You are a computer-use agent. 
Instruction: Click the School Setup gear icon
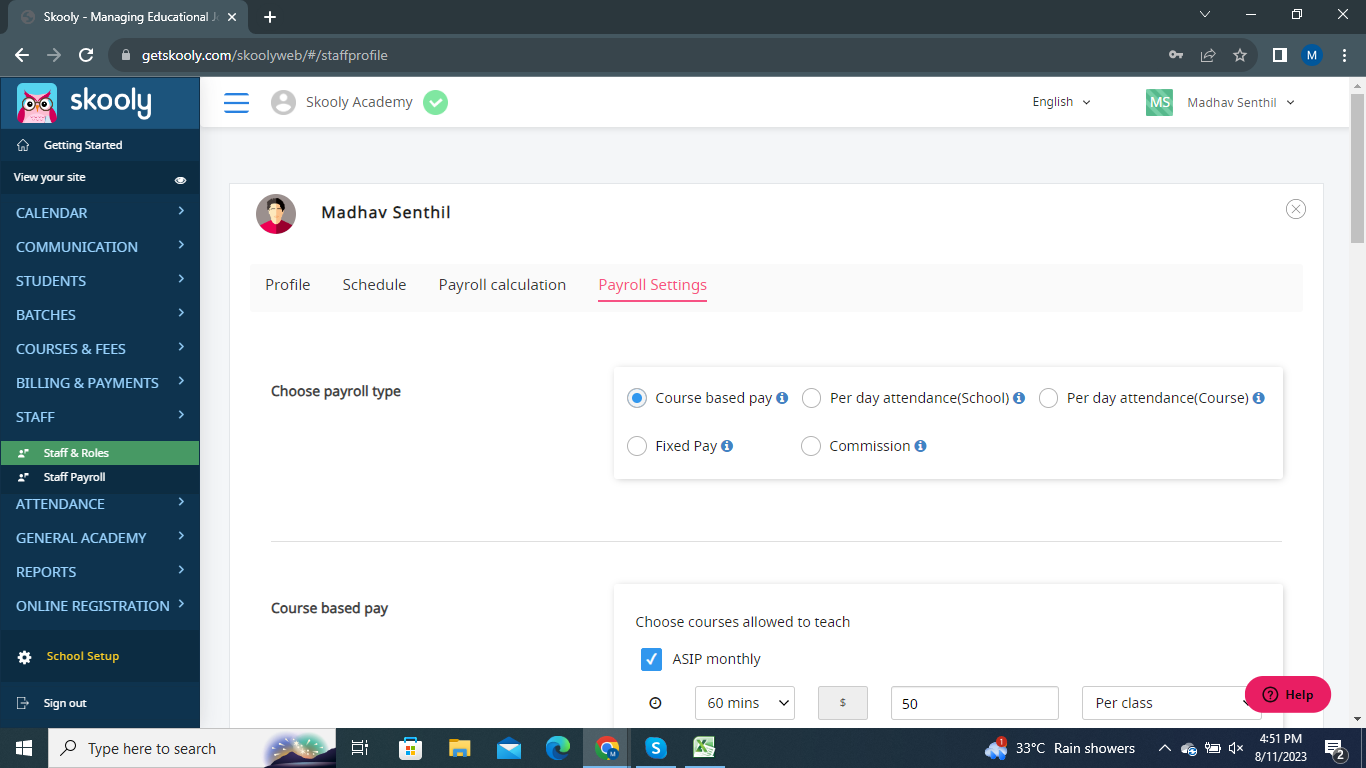[24, 657]
